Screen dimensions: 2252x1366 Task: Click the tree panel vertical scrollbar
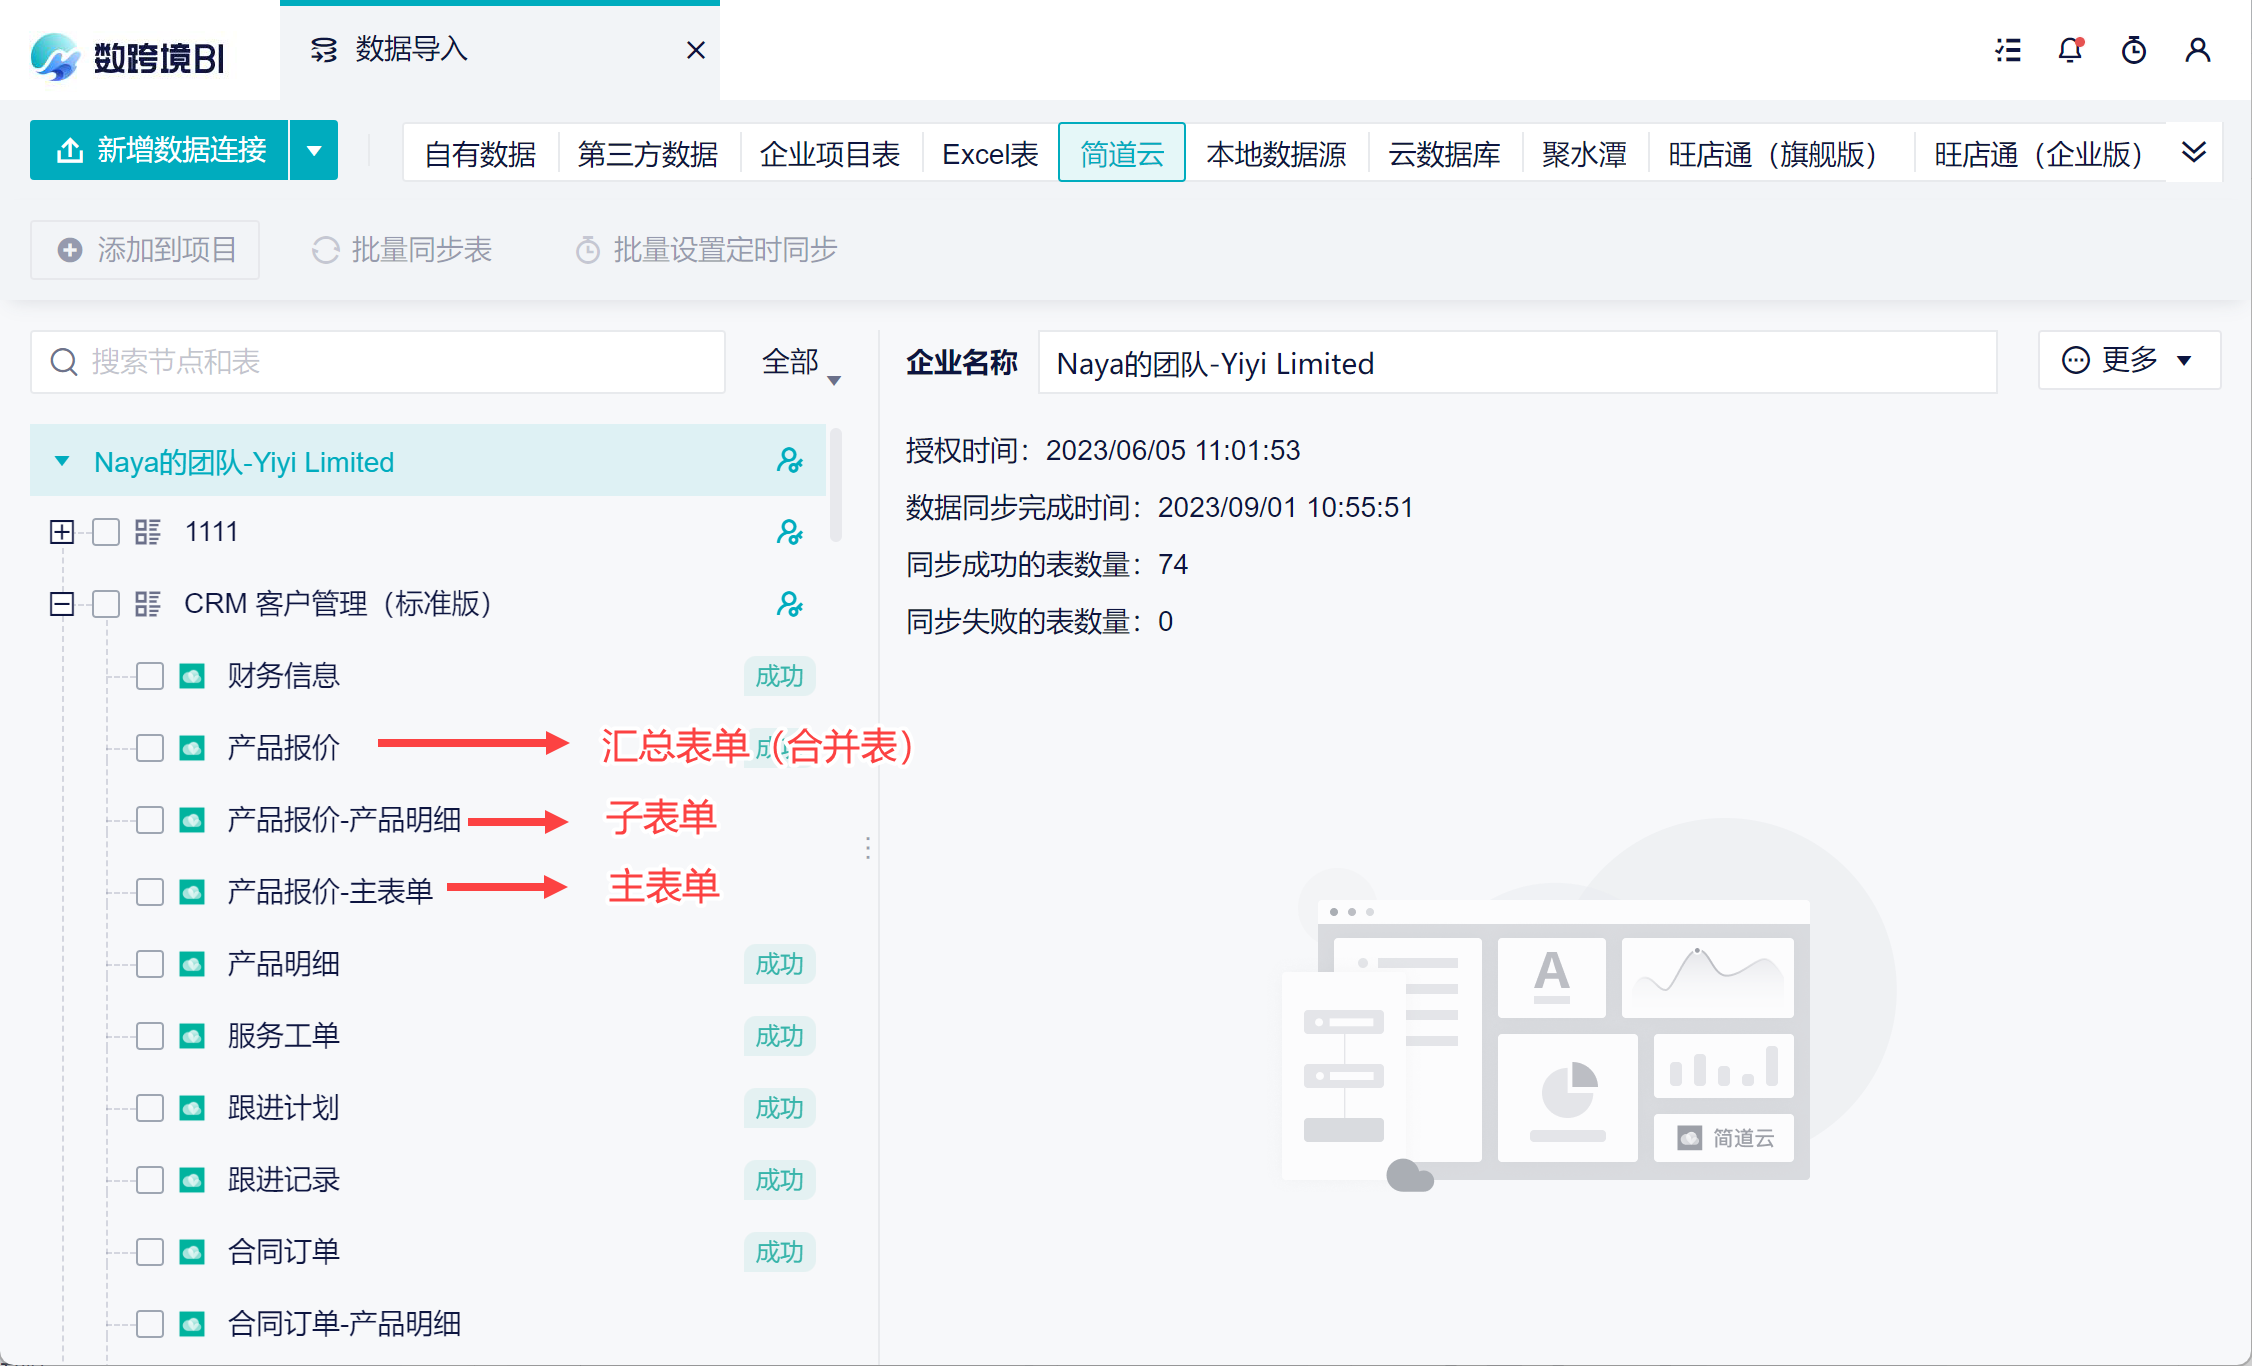click(x=836, y=485)
